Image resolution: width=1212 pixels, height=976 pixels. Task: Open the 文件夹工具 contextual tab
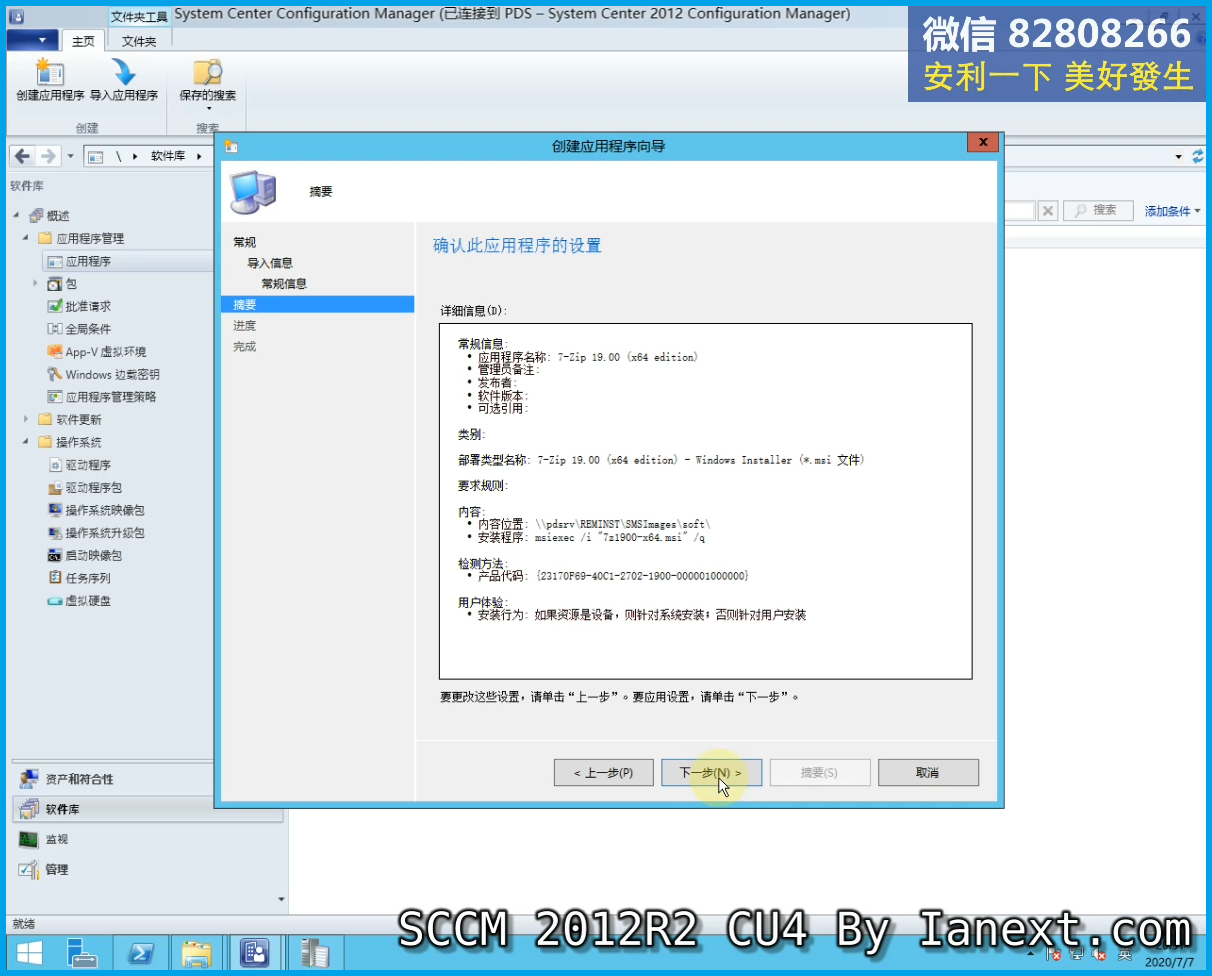[x=139, y=16]
